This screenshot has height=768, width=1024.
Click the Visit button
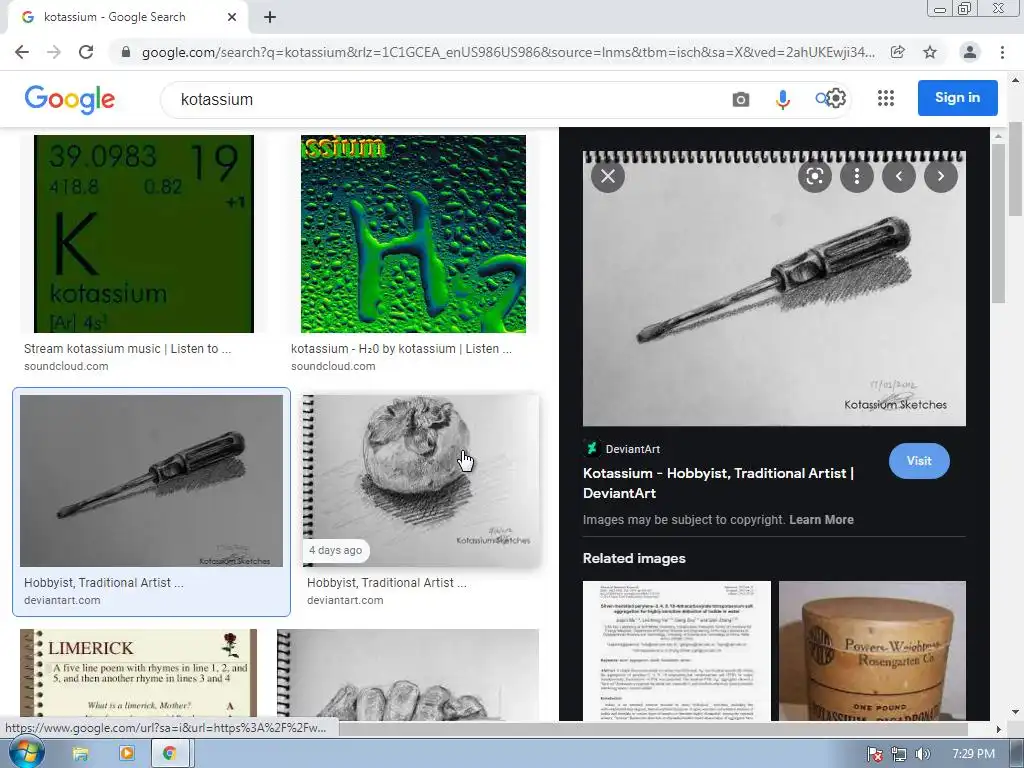919,461
